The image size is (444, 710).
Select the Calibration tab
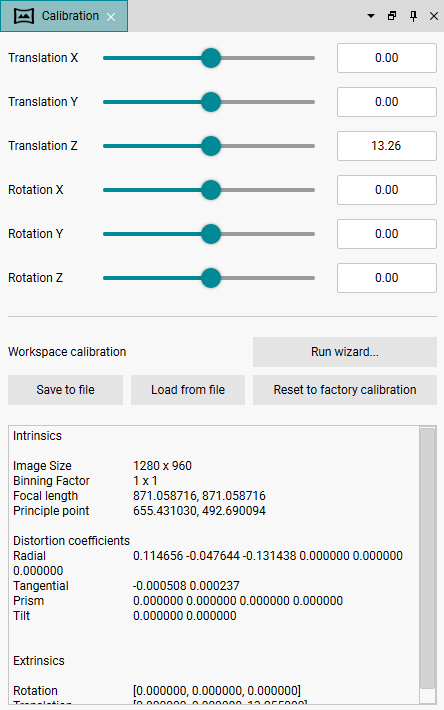coord(64,16)
